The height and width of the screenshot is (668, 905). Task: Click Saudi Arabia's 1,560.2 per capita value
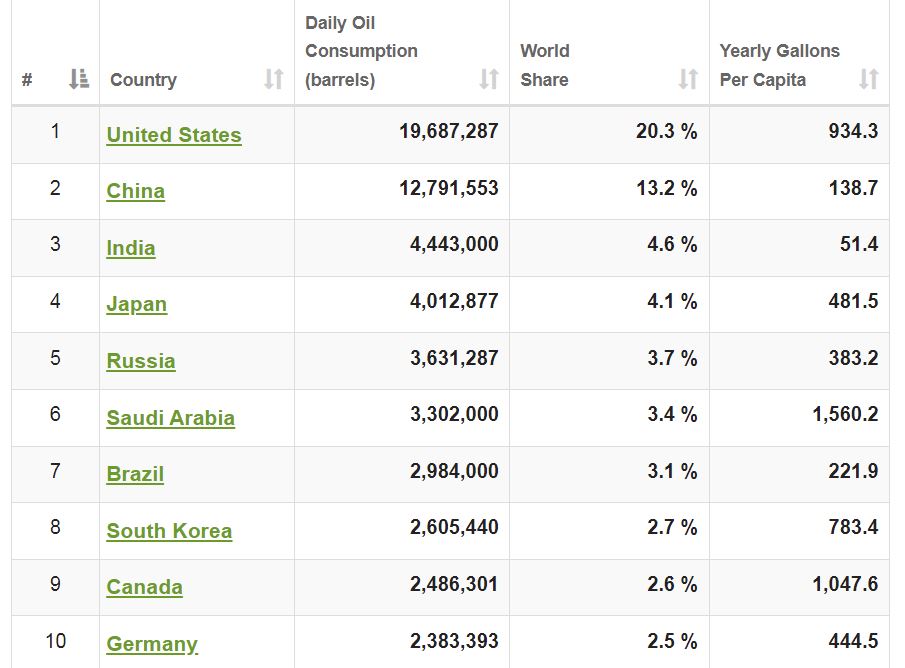845,414
